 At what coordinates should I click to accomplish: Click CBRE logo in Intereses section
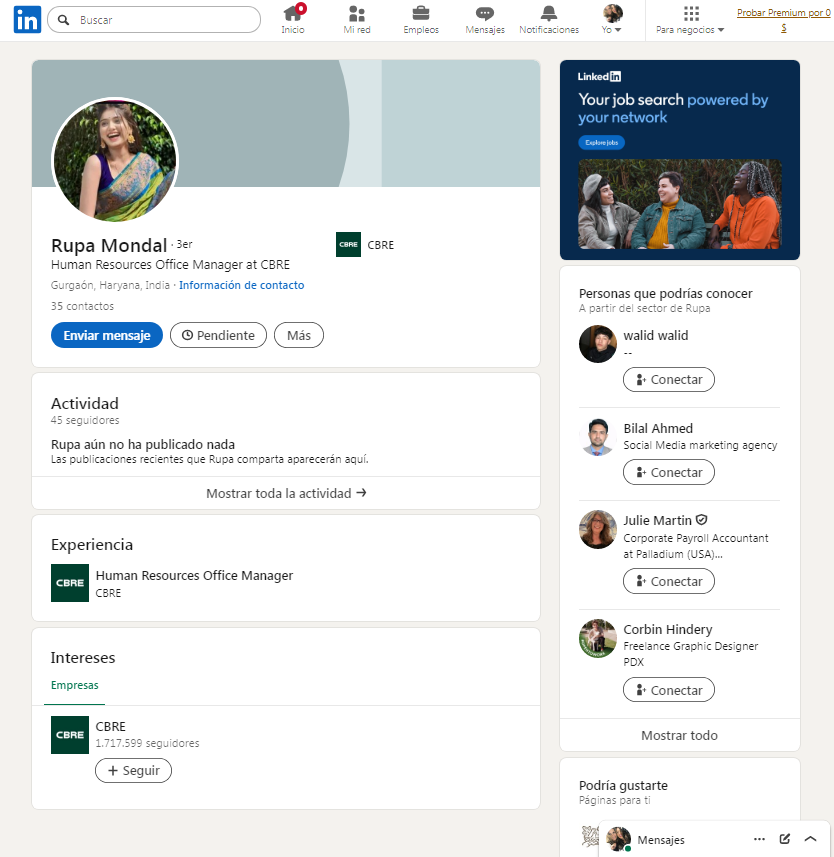click(70, 735)
